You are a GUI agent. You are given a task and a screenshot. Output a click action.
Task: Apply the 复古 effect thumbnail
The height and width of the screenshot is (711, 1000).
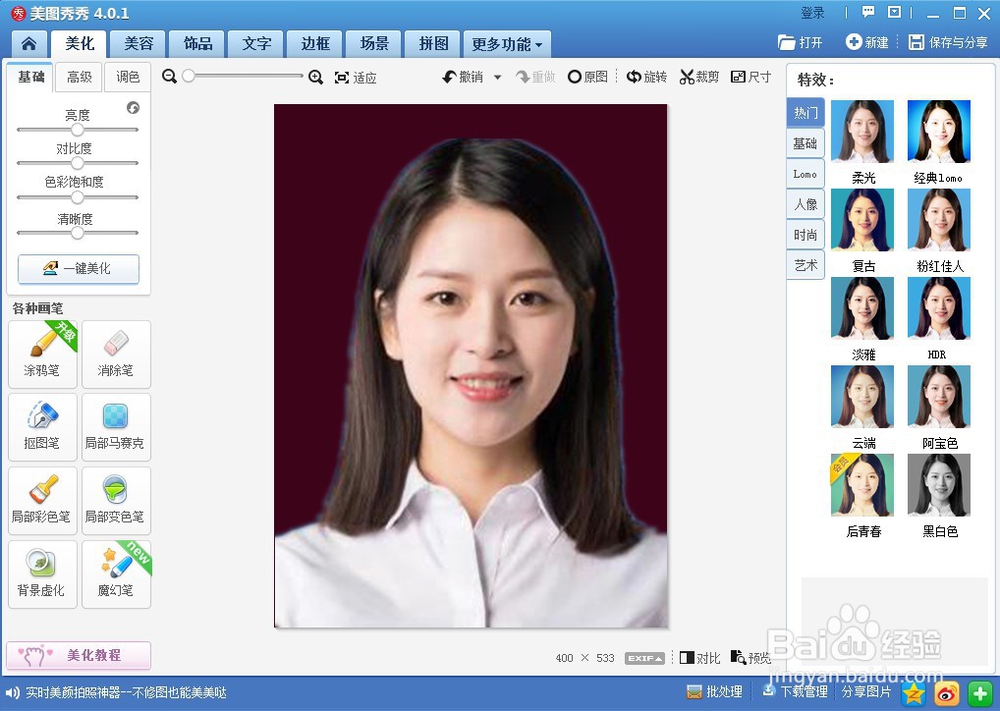pos(863,220)
